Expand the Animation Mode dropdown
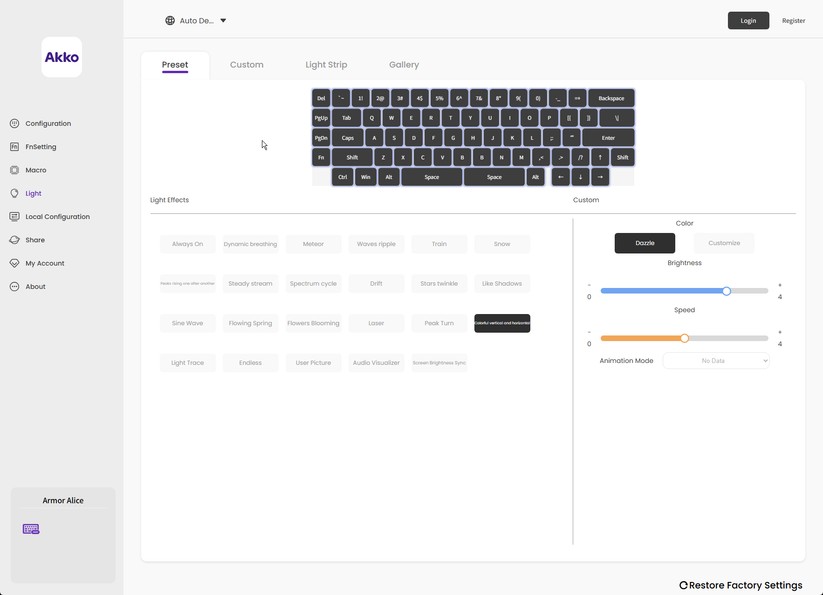This screenshot has height=595, width=823. (x=716, y=360)
